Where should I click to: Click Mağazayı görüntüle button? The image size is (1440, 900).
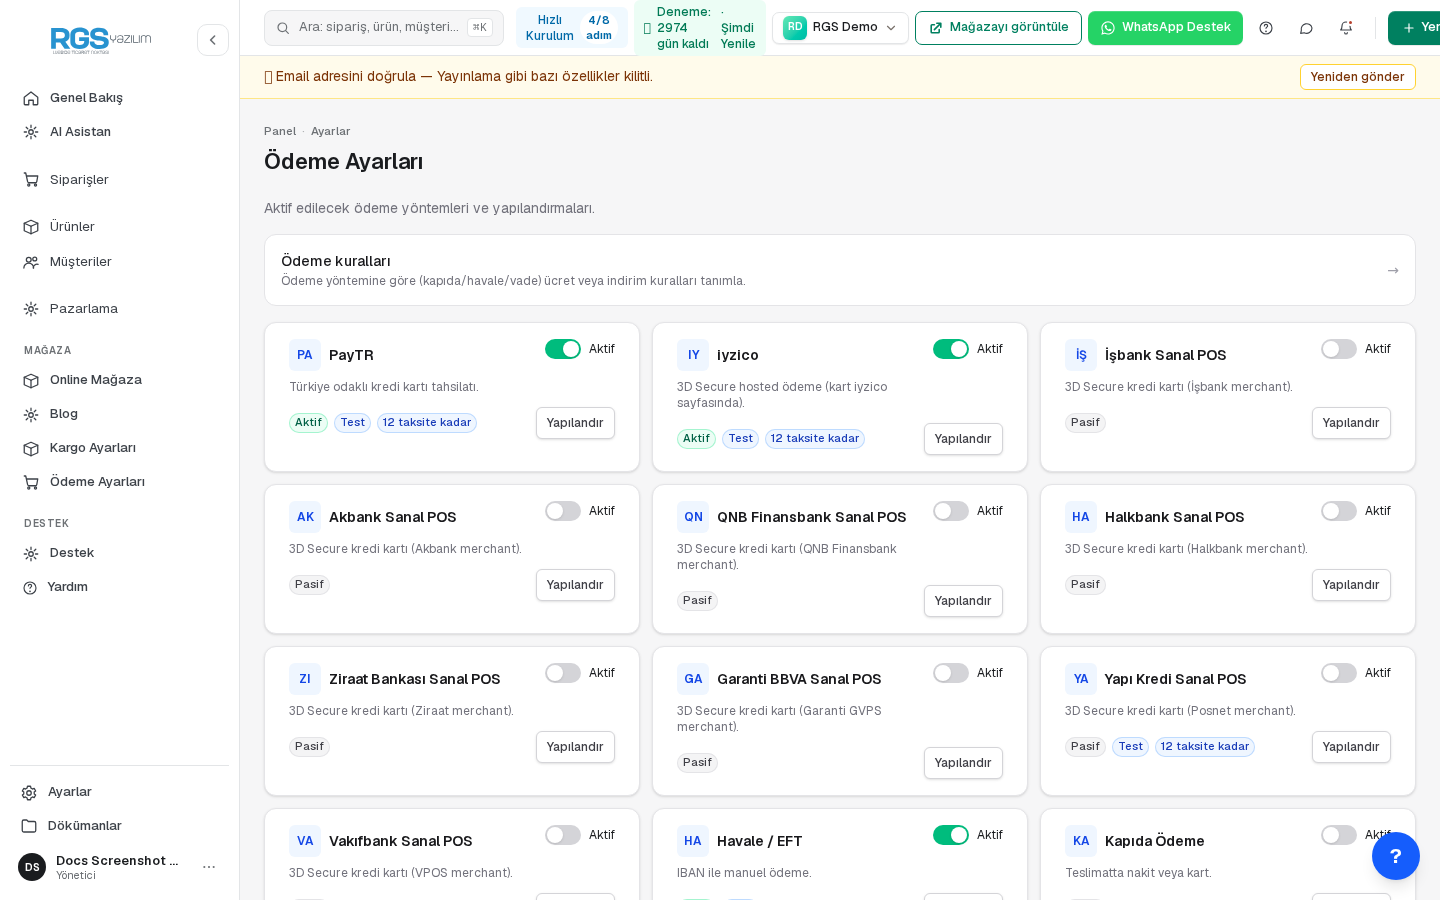(x=998, y=28)
